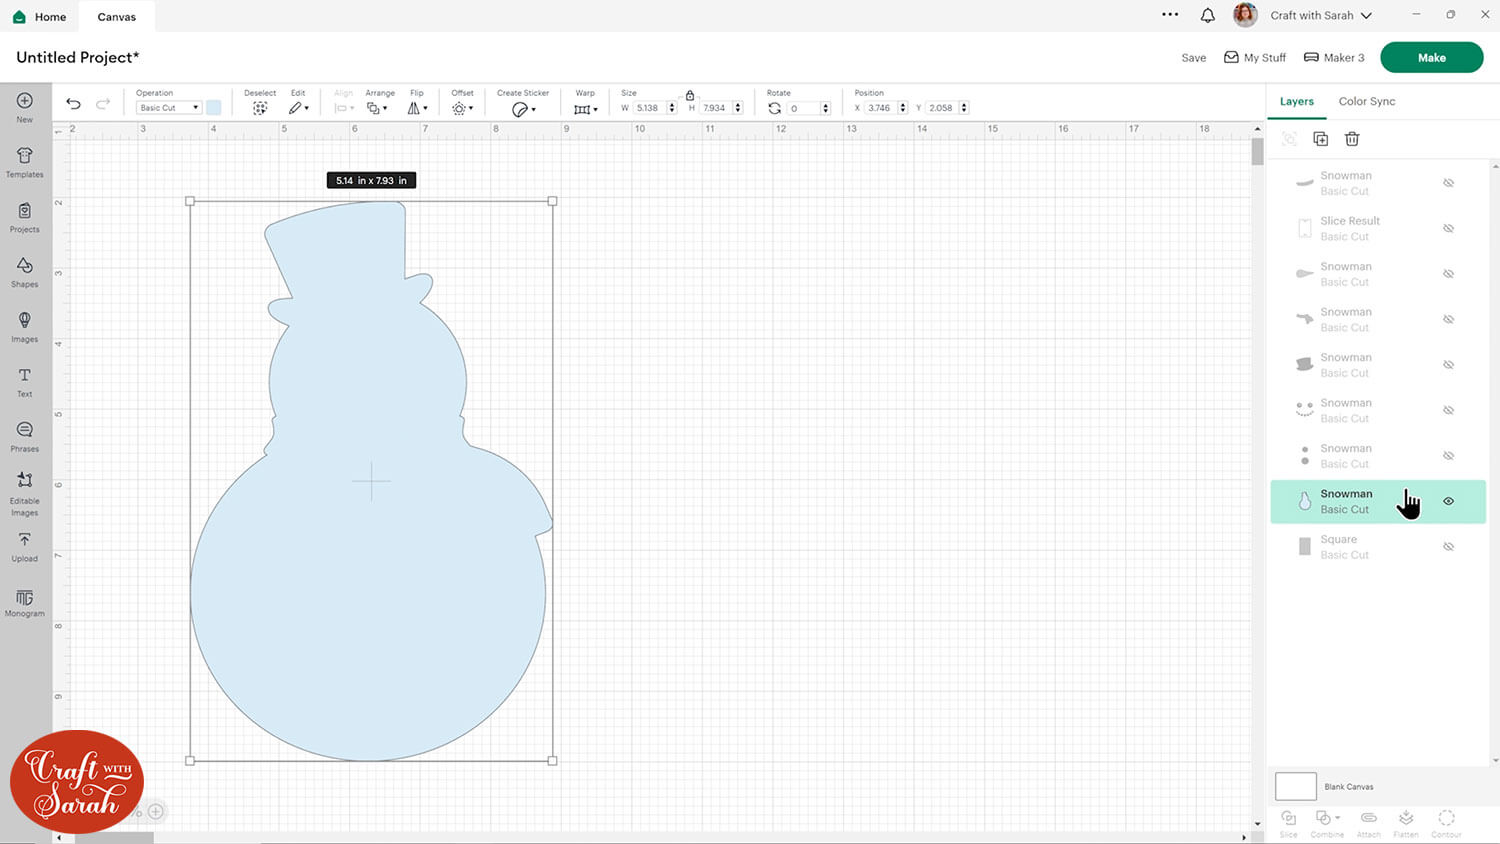Open notifications bell
This screenshot has width=1500, height=844.
1208,15
